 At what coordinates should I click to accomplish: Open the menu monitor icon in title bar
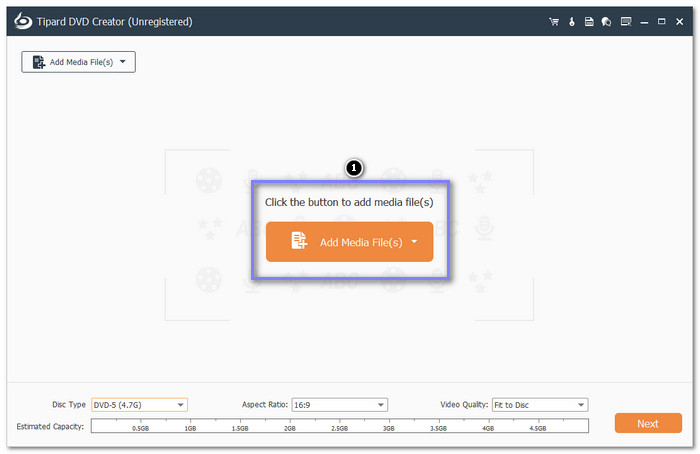[626, 21]
